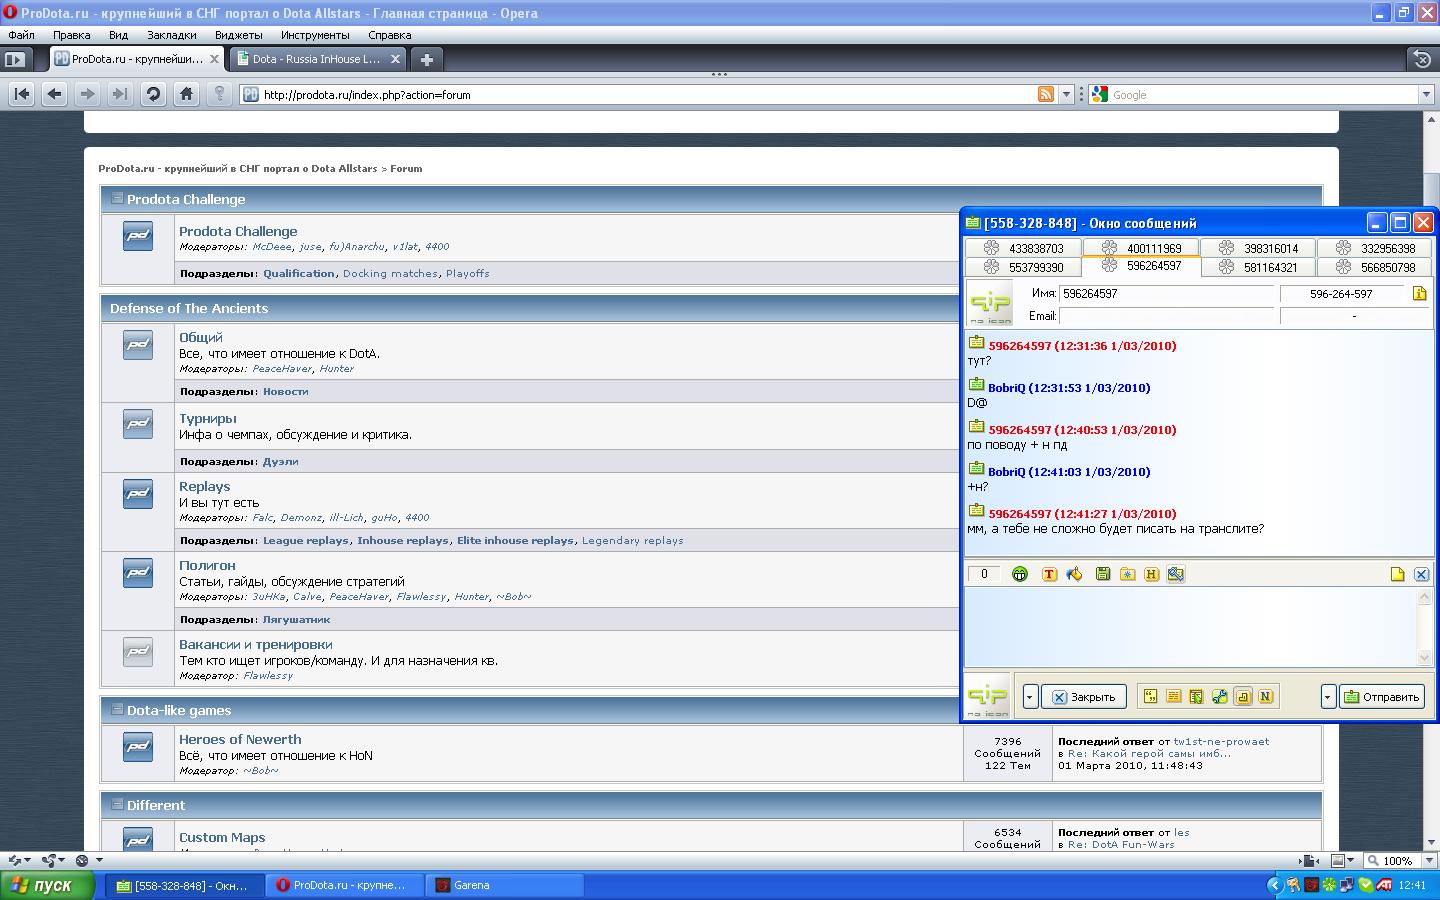Open the Heroes of Newerth forum
The width and height of the screenshot is (1440, 900).
point(240,739)
